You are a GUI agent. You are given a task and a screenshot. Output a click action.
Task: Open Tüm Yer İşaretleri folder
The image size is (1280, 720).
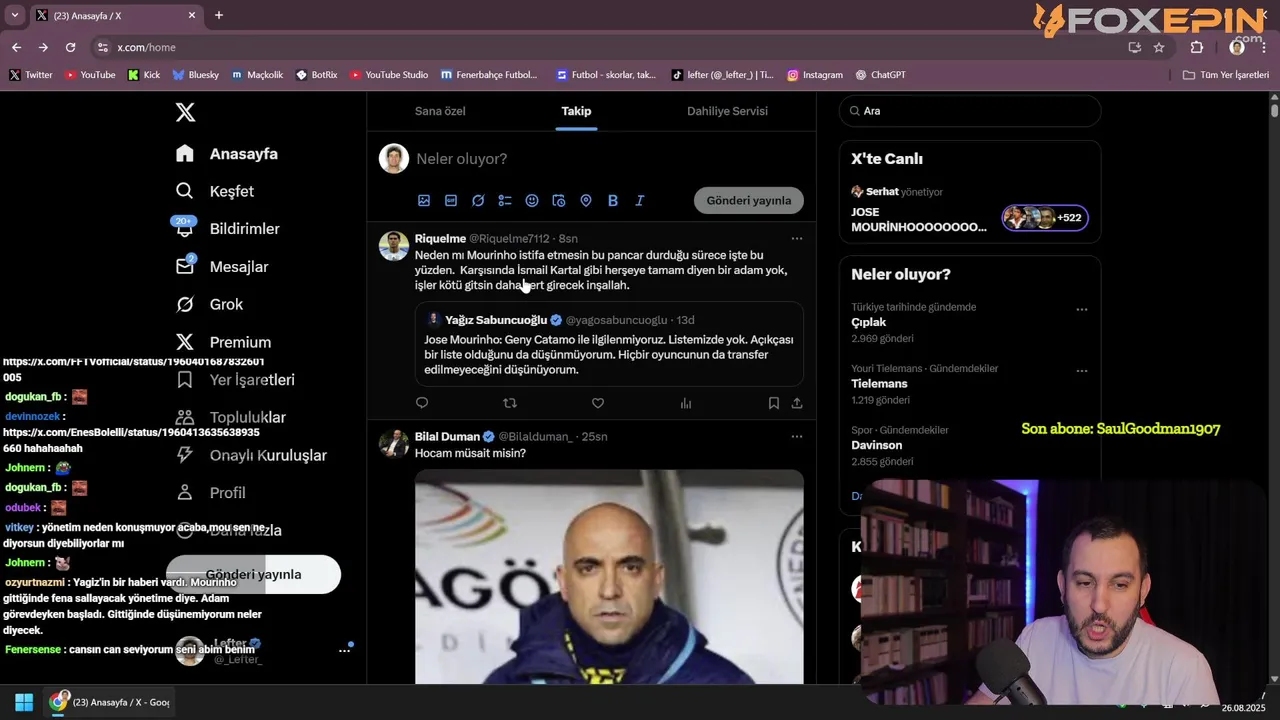pos(1226,75)
